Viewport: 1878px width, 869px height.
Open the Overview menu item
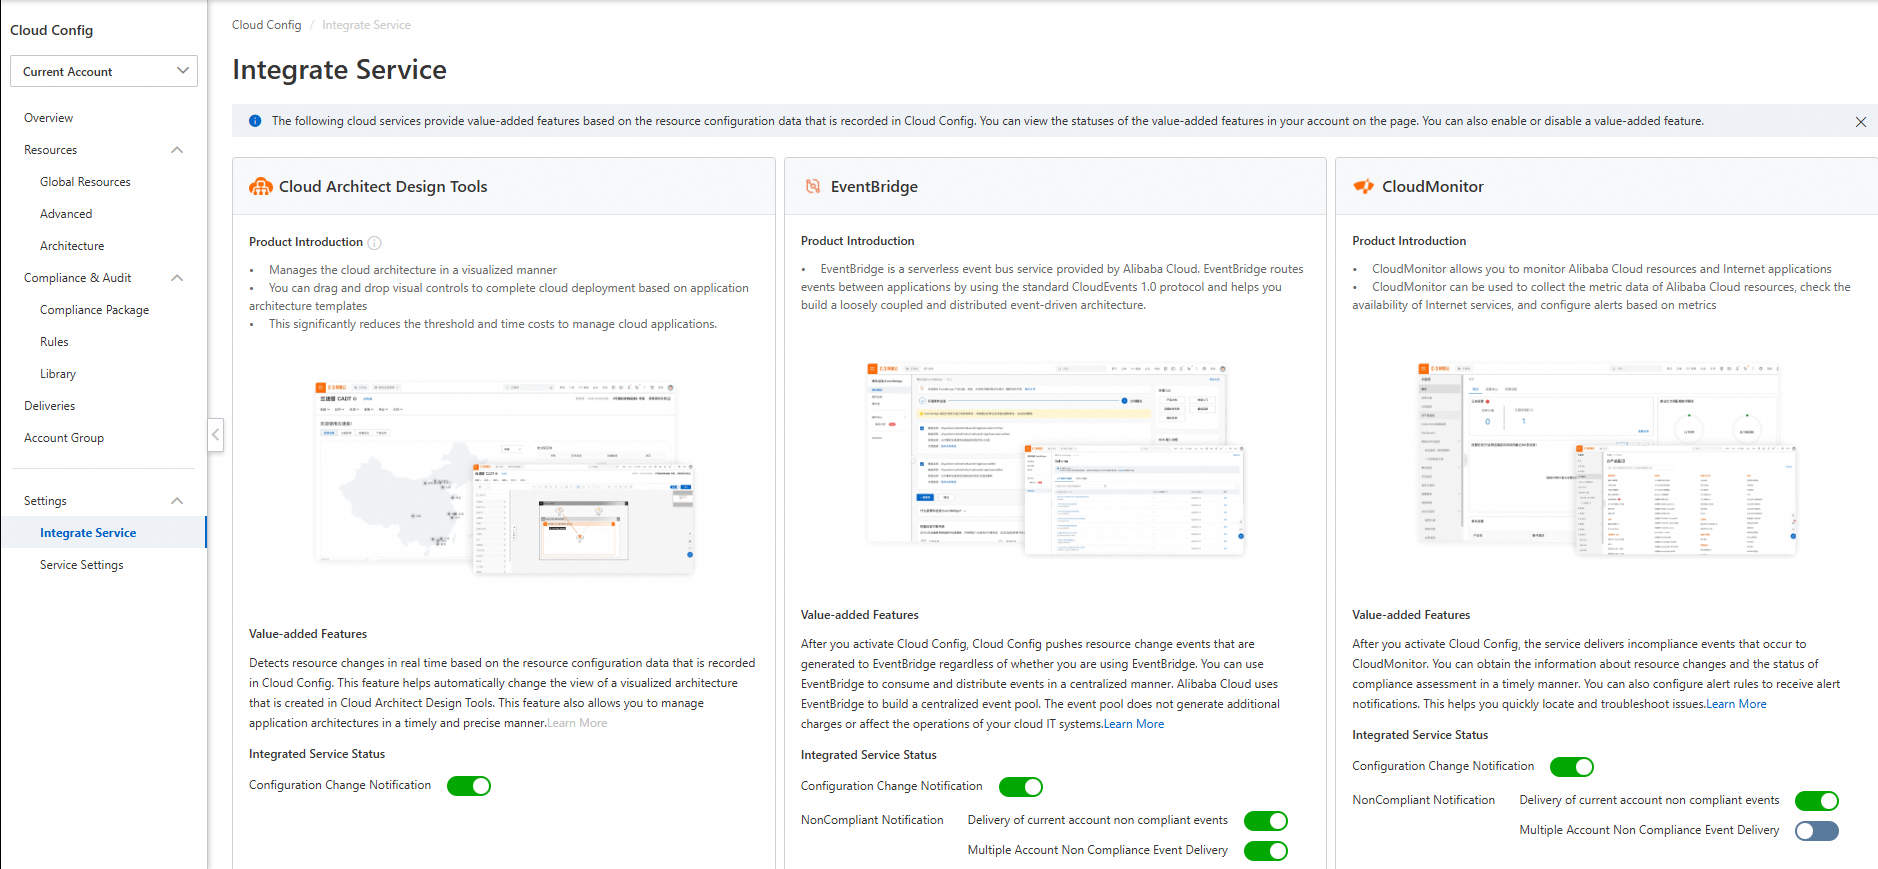pos(49,118)
